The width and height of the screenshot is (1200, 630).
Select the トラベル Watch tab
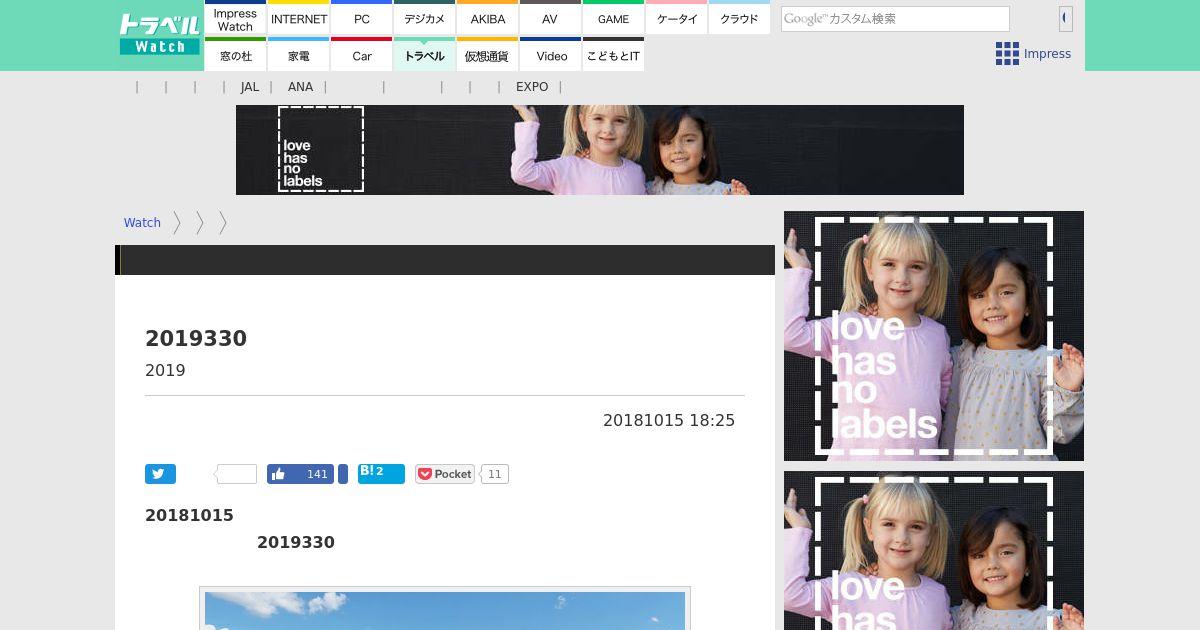(425, 55)
